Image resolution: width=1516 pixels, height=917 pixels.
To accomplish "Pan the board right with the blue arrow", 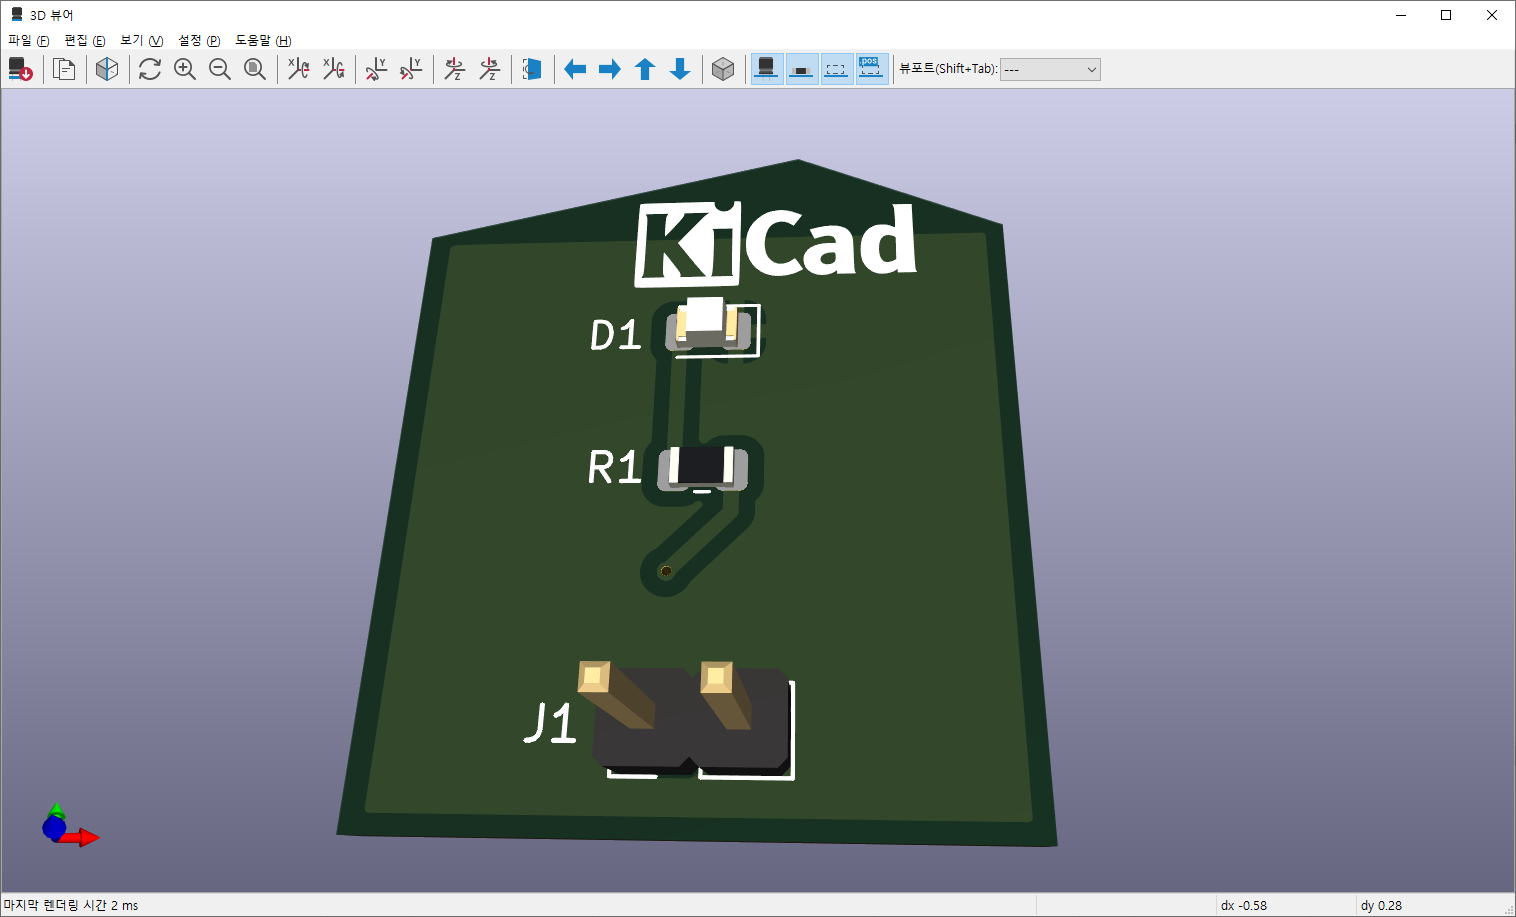I will (x=610, y=69).
